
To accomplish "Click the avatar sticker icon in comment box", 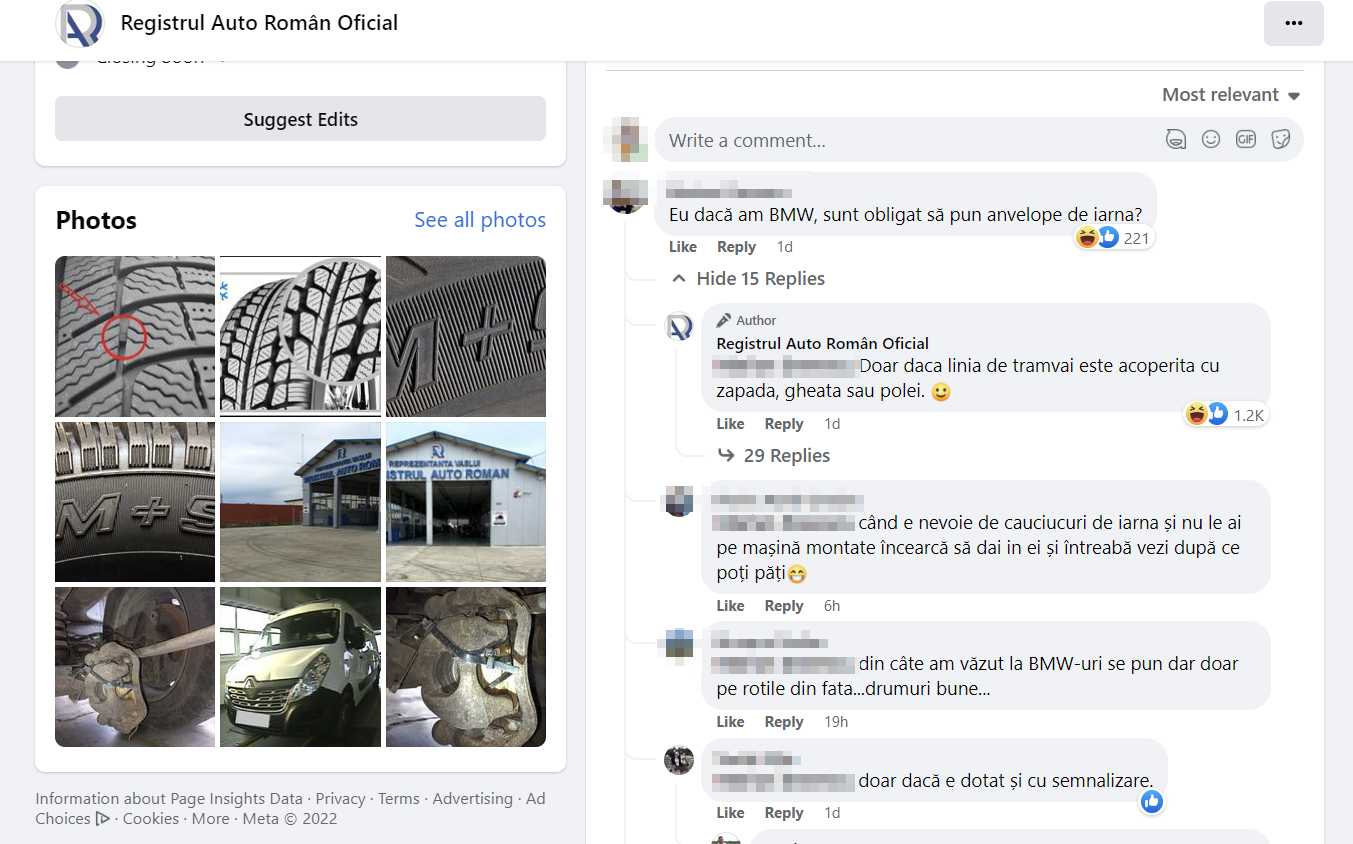I will click(1176, 140).
